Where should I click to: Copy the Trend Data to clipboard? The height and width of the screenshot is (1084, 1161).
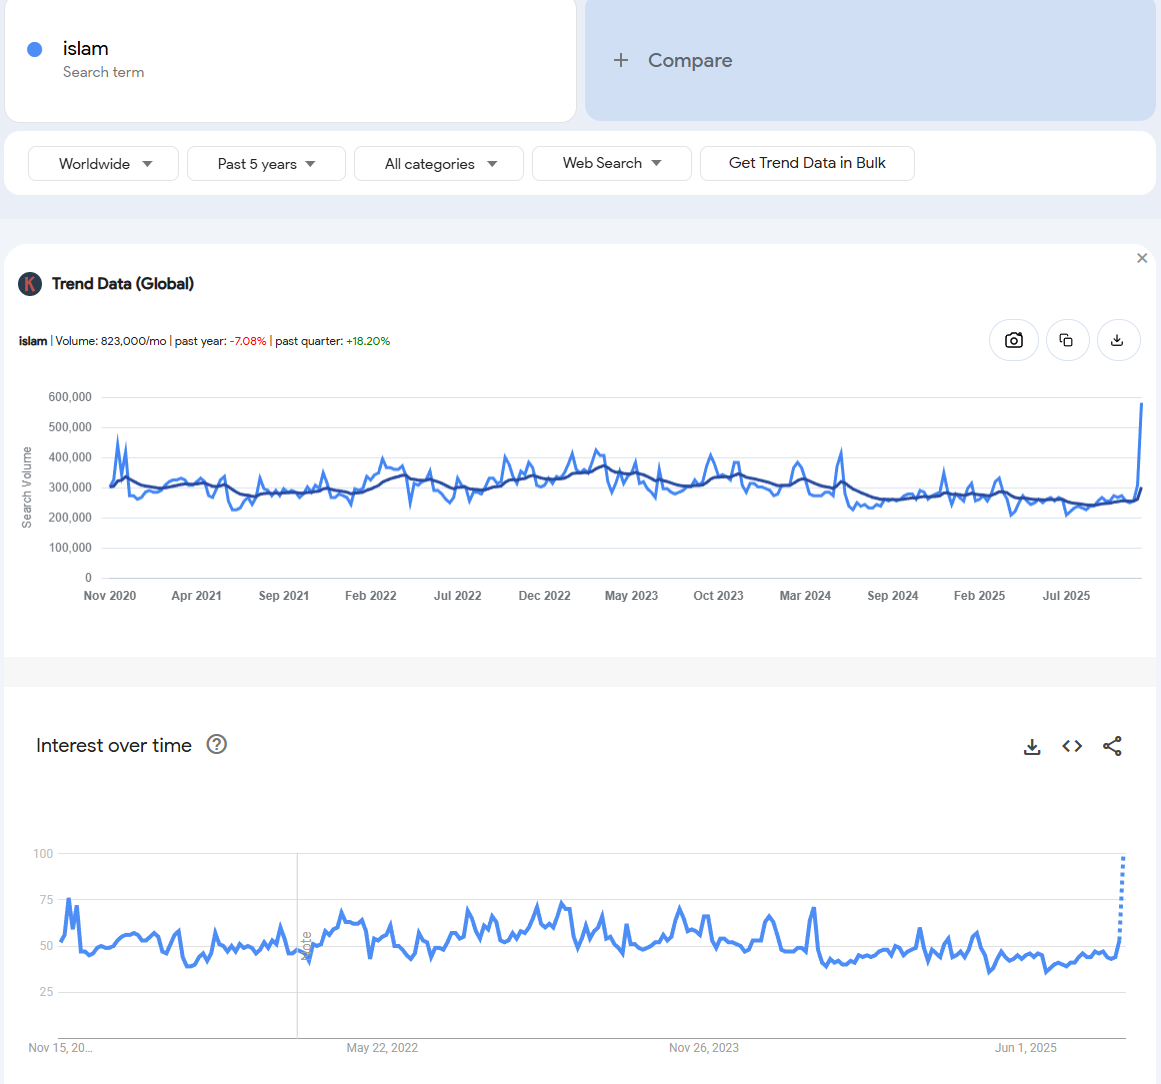pyautogui.click(x=1067, y=340)
